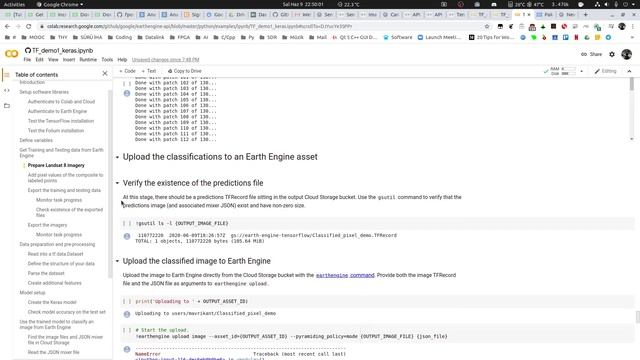The image size is (640, 360).
Task: Click output icon beside the patch log
Action: click(x=127, y=93)
